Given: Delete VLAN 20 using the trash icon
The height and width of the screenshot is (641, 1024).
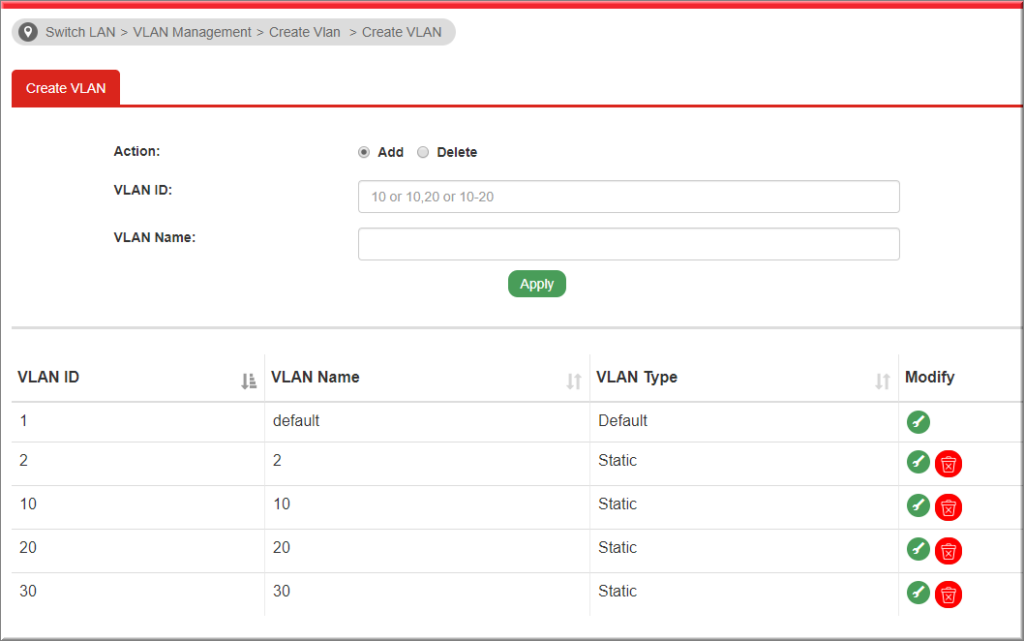Looking at the screenshot, I should pyautogui.click(x=948, y=551).
